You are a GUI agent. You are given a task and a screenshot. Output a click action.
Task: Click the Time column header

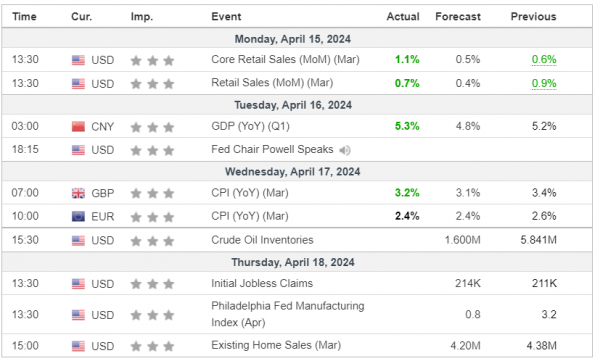coord(24,16)
